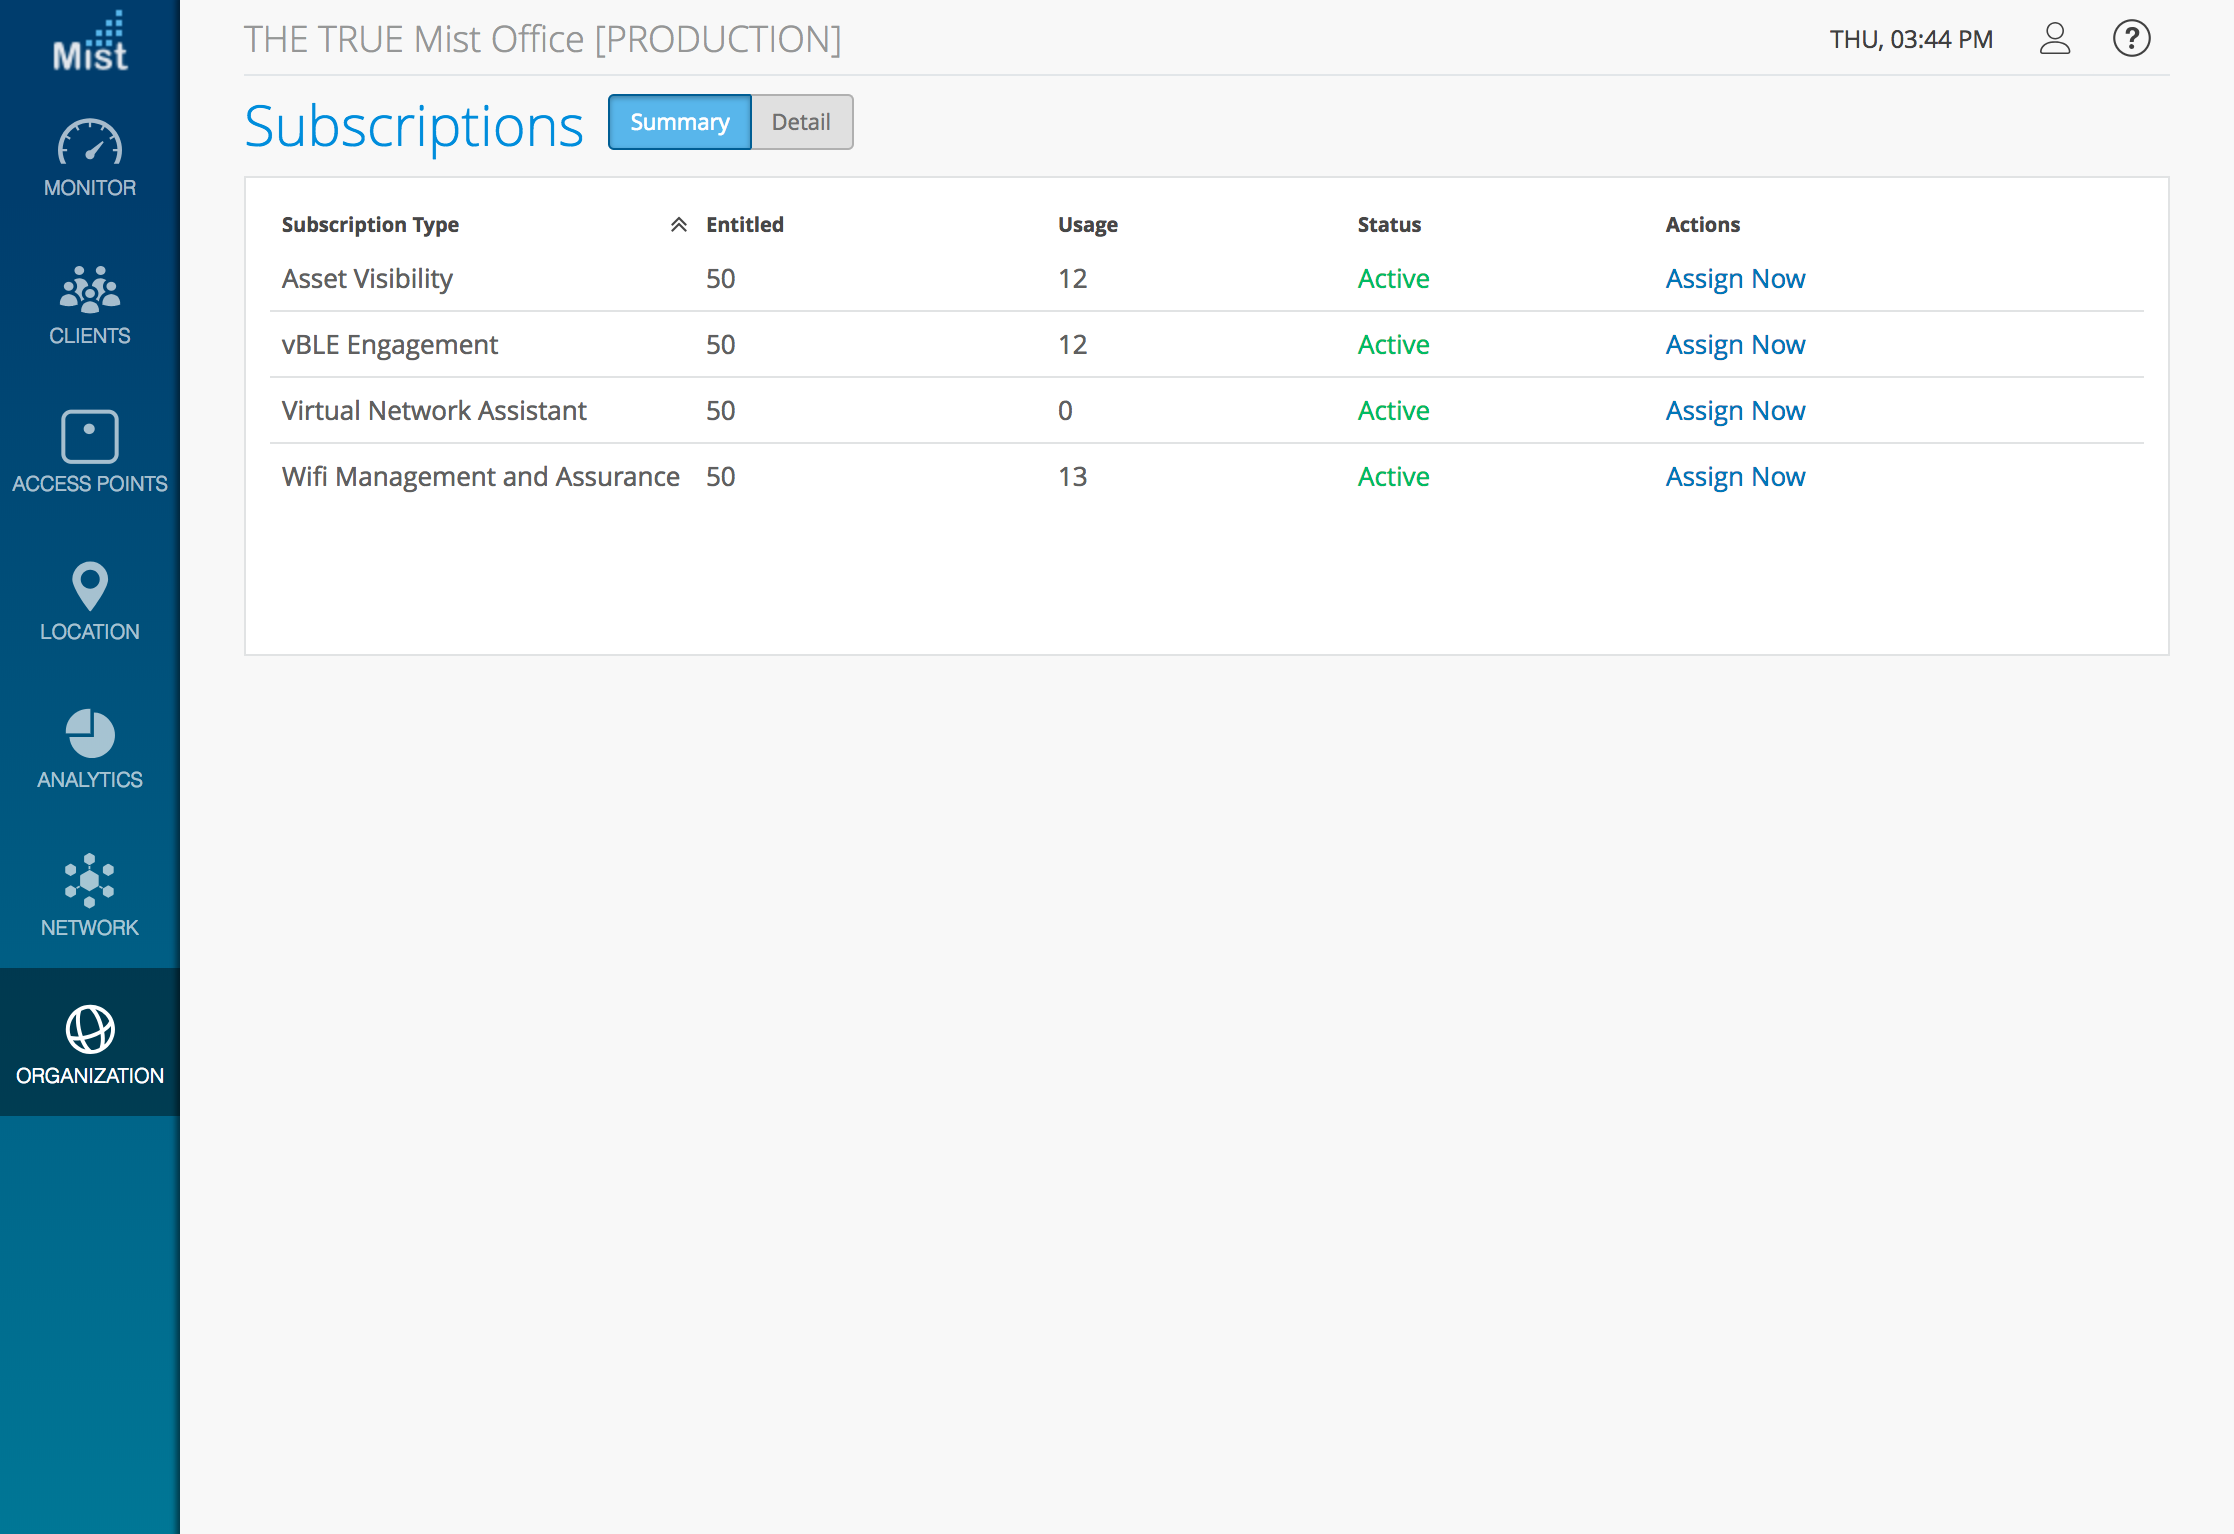Open the Monitor gauge icon

pyautogui.click(x=90, y=144)
